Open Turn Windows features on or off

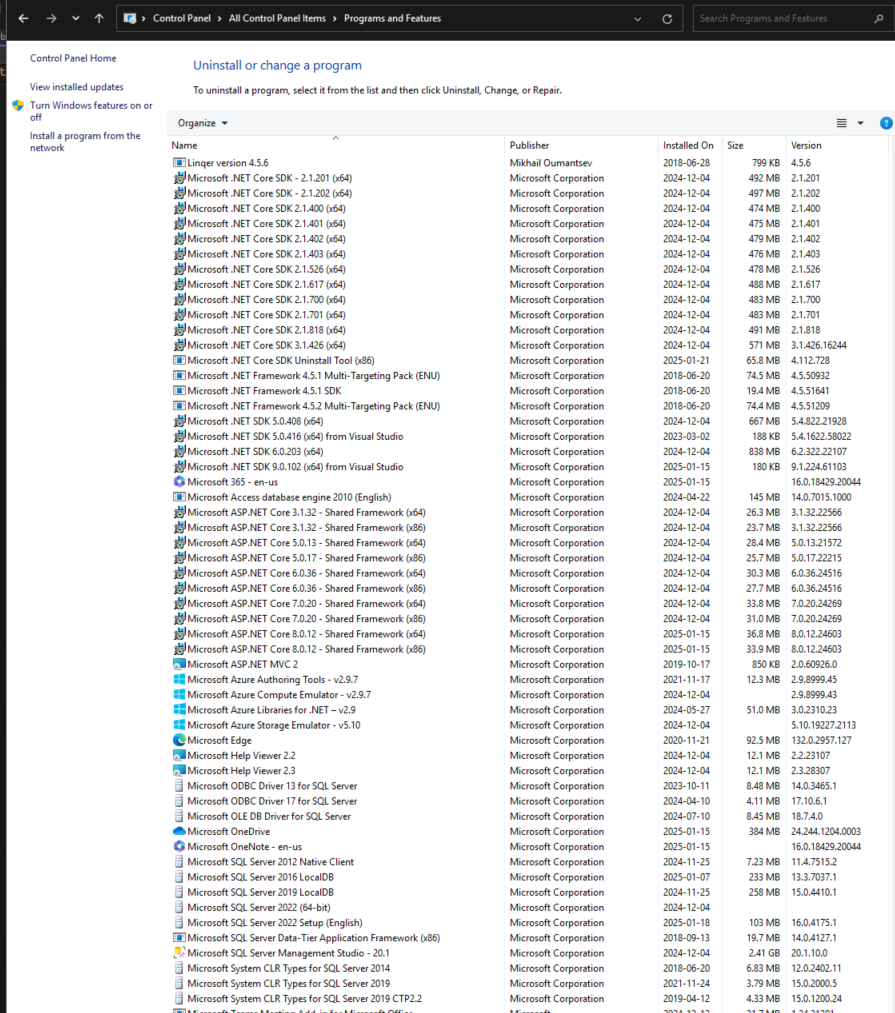coord(91,111)
